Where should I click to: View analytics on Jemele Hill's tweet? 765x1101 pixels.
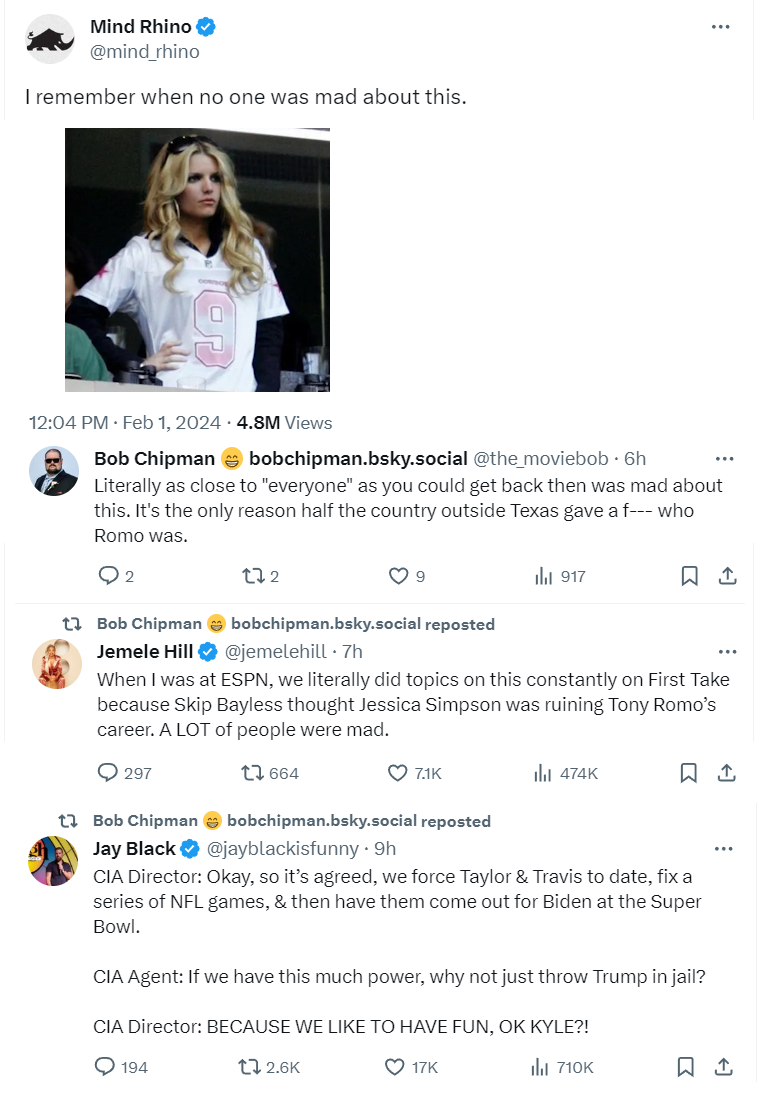(x=545, y=773)
